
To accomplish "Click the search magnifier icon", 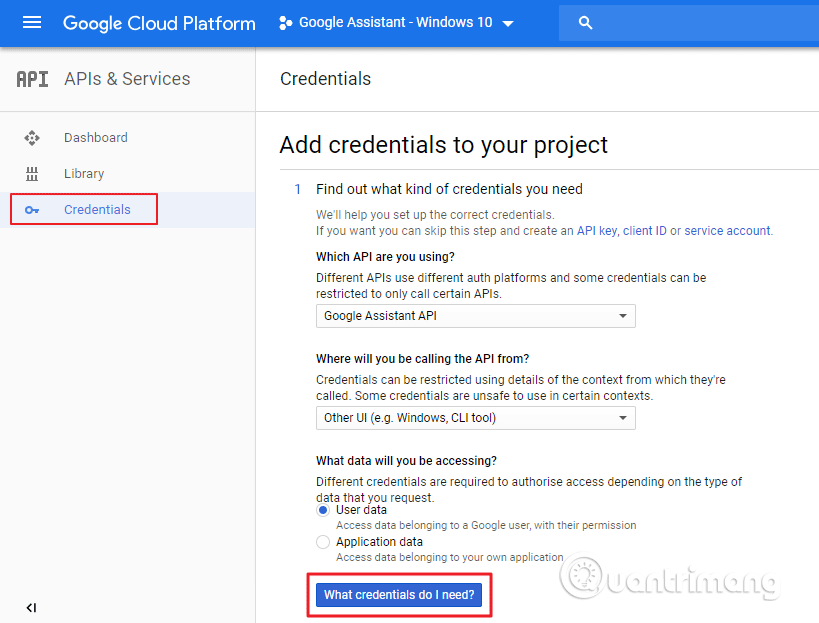I will [x=585, y=22].
